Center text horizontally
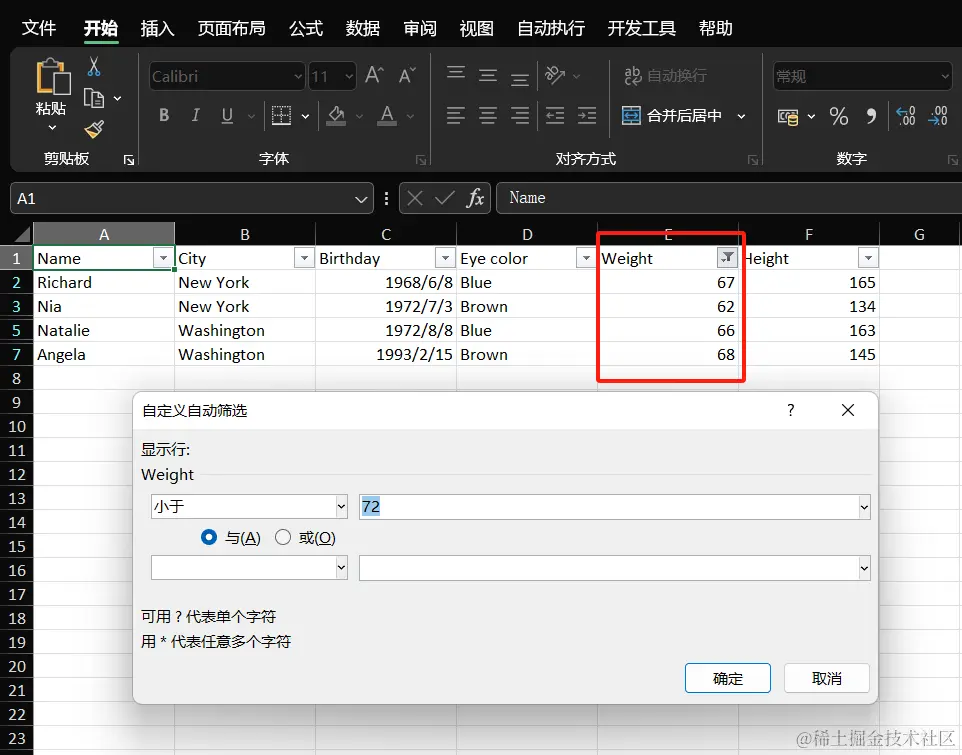962x755 pixels. click(488, 115)
